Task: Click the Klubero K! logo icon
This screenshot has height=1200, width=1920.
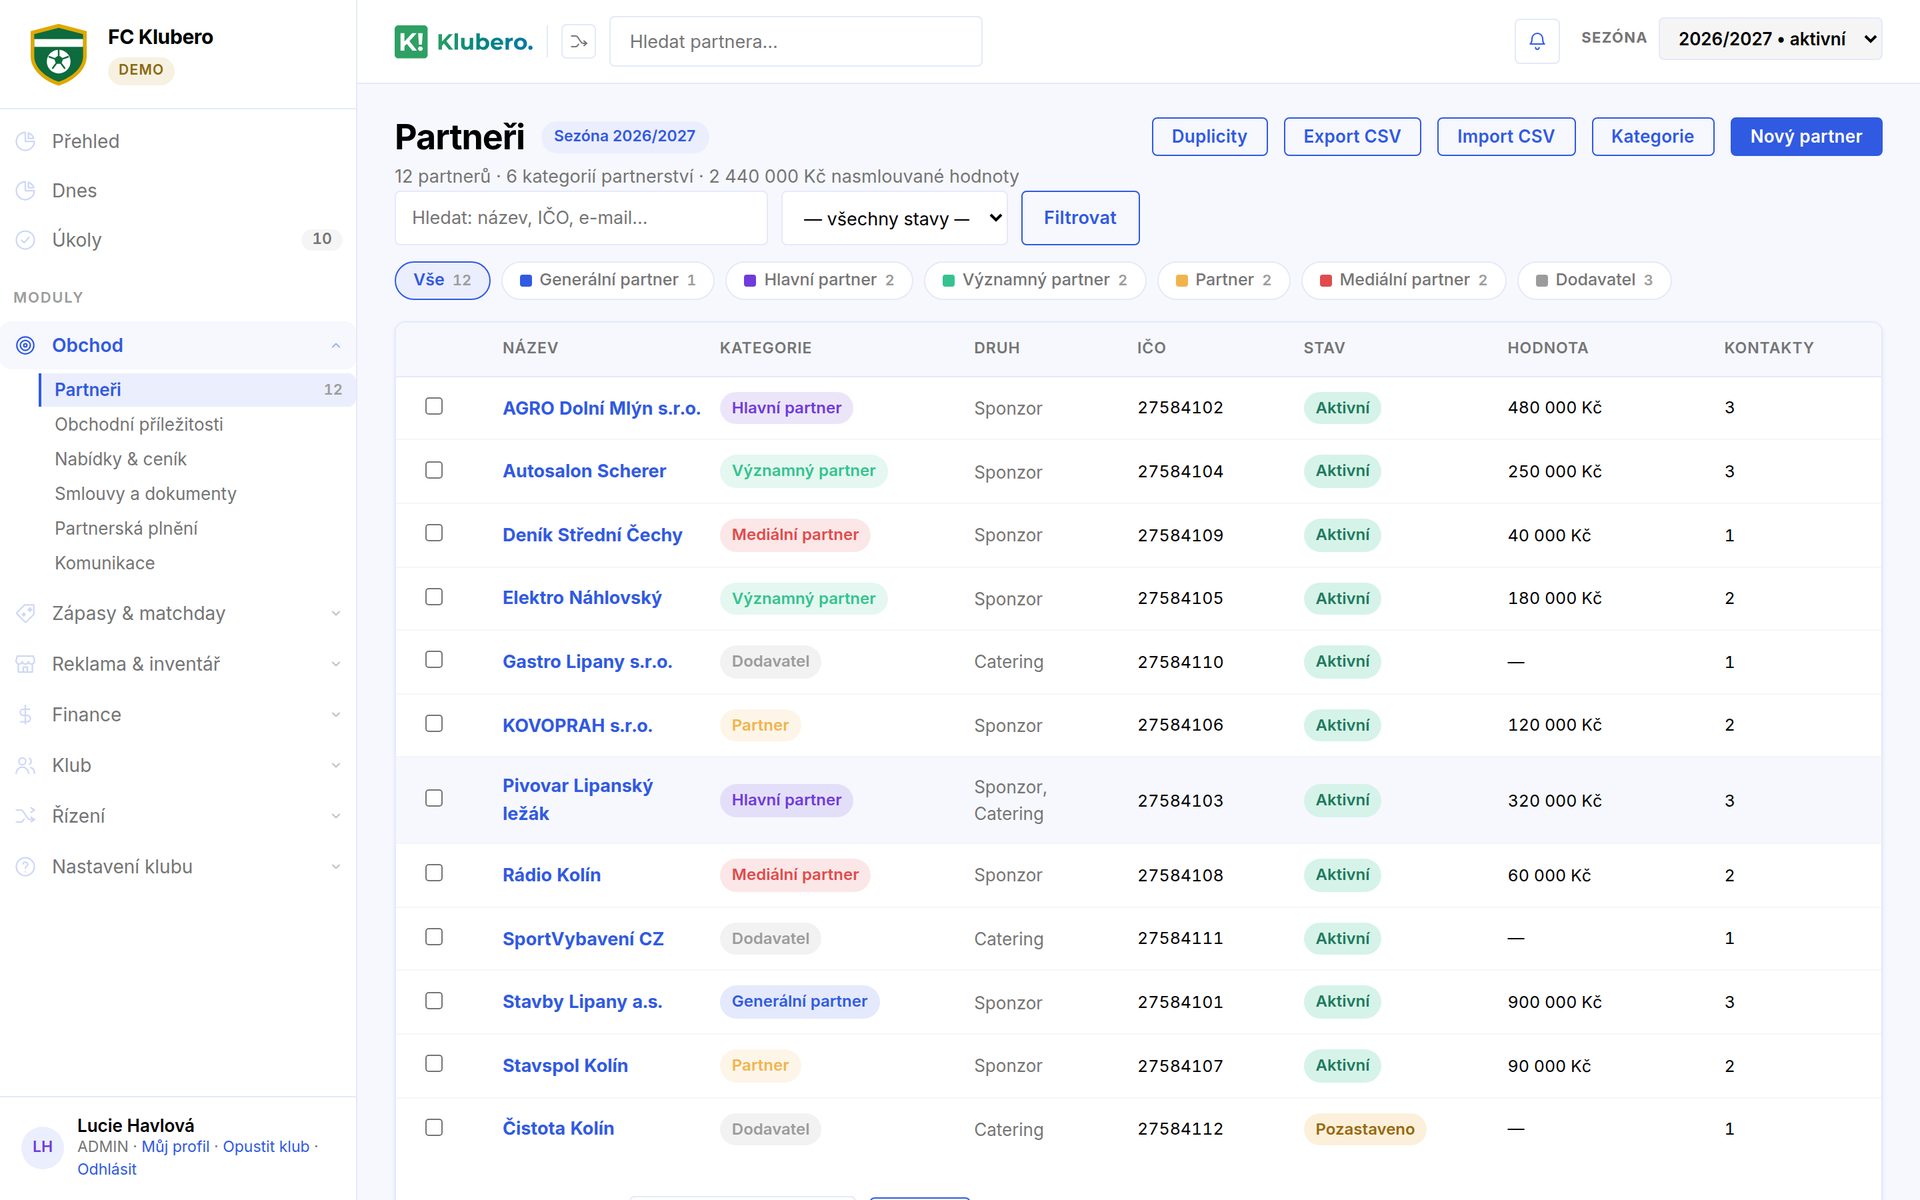Action: (410, 41)
